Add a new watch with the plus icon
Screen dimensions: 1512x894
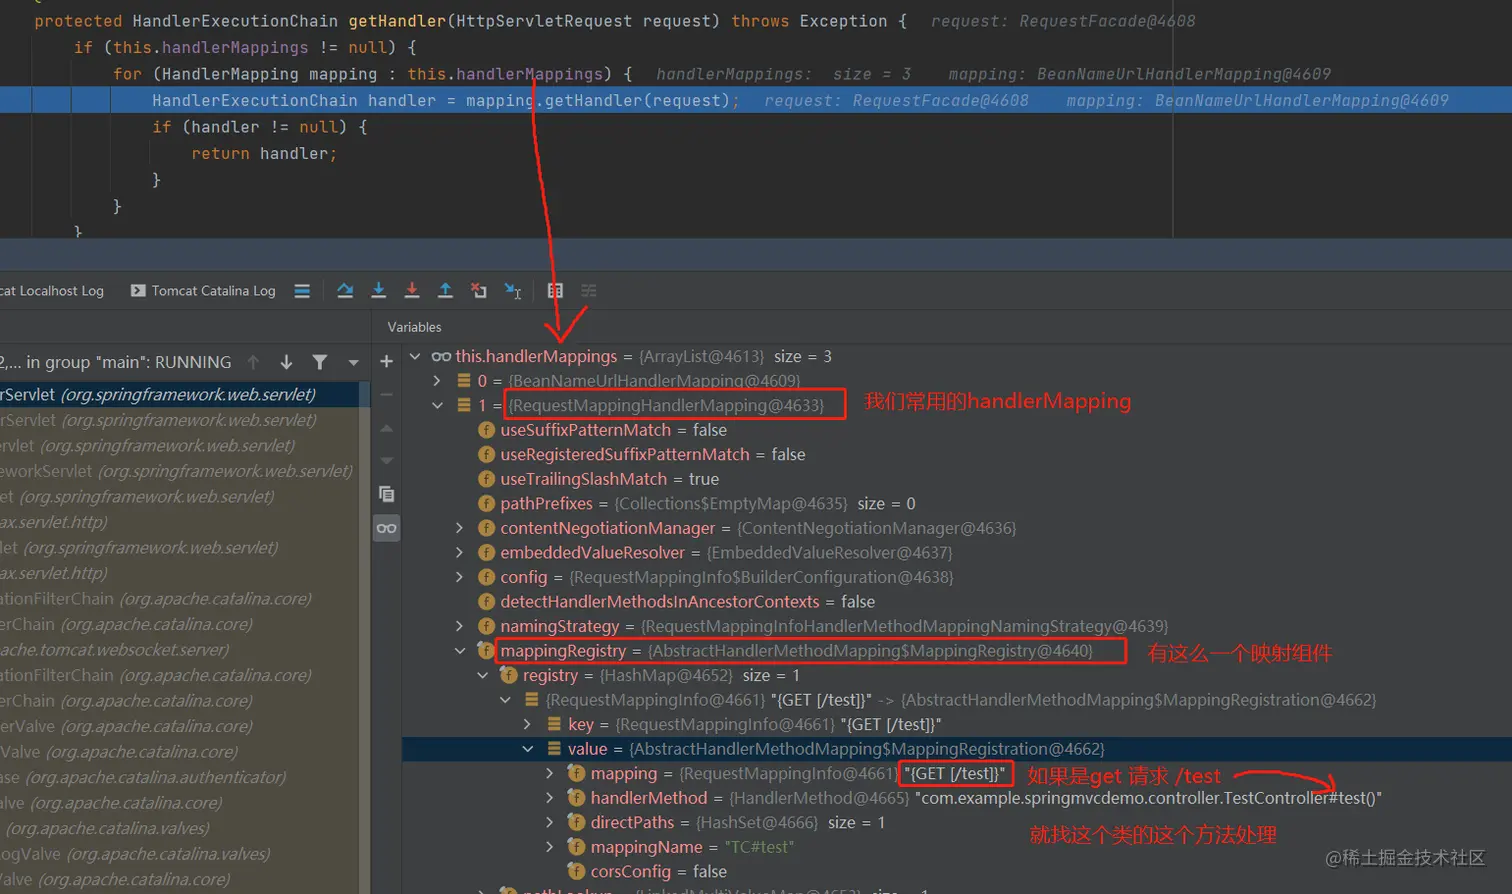coord(386,360)
